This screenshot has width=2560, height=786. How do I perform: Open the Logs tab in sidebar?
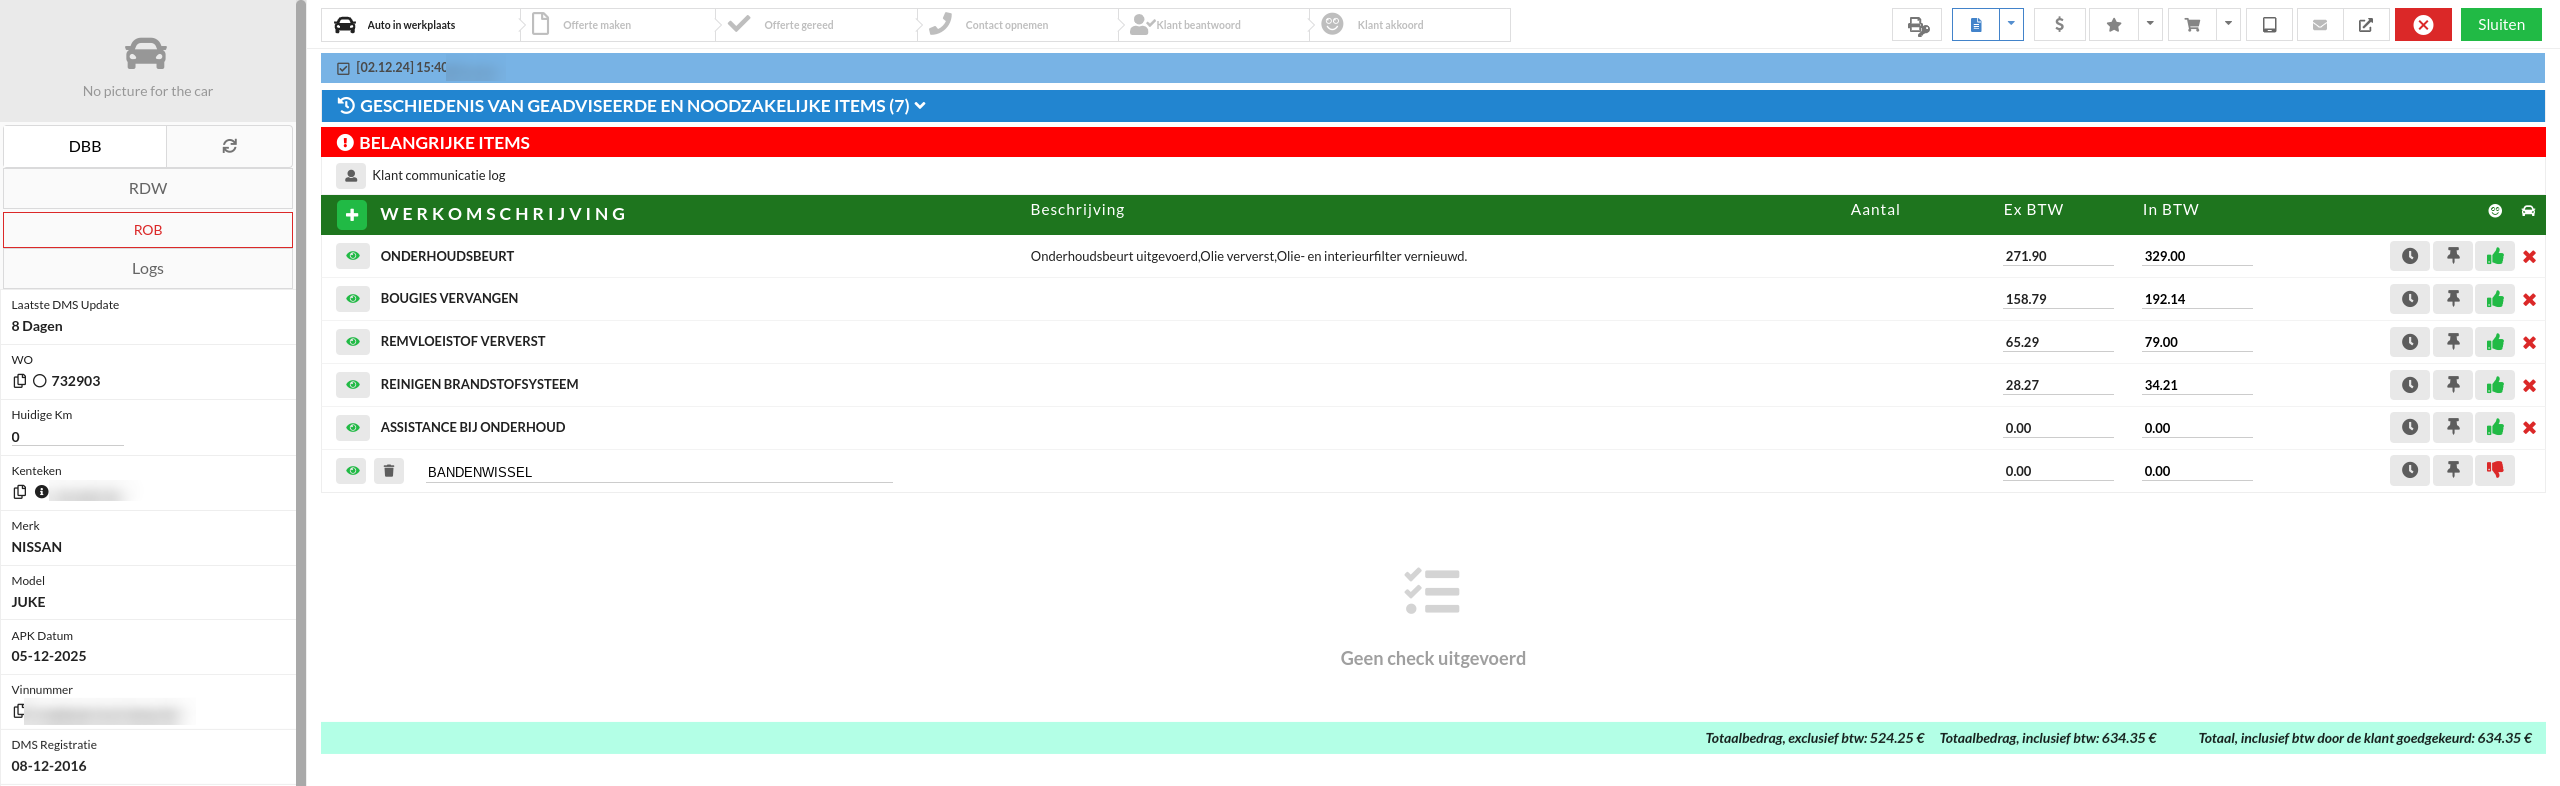(148, 268)
